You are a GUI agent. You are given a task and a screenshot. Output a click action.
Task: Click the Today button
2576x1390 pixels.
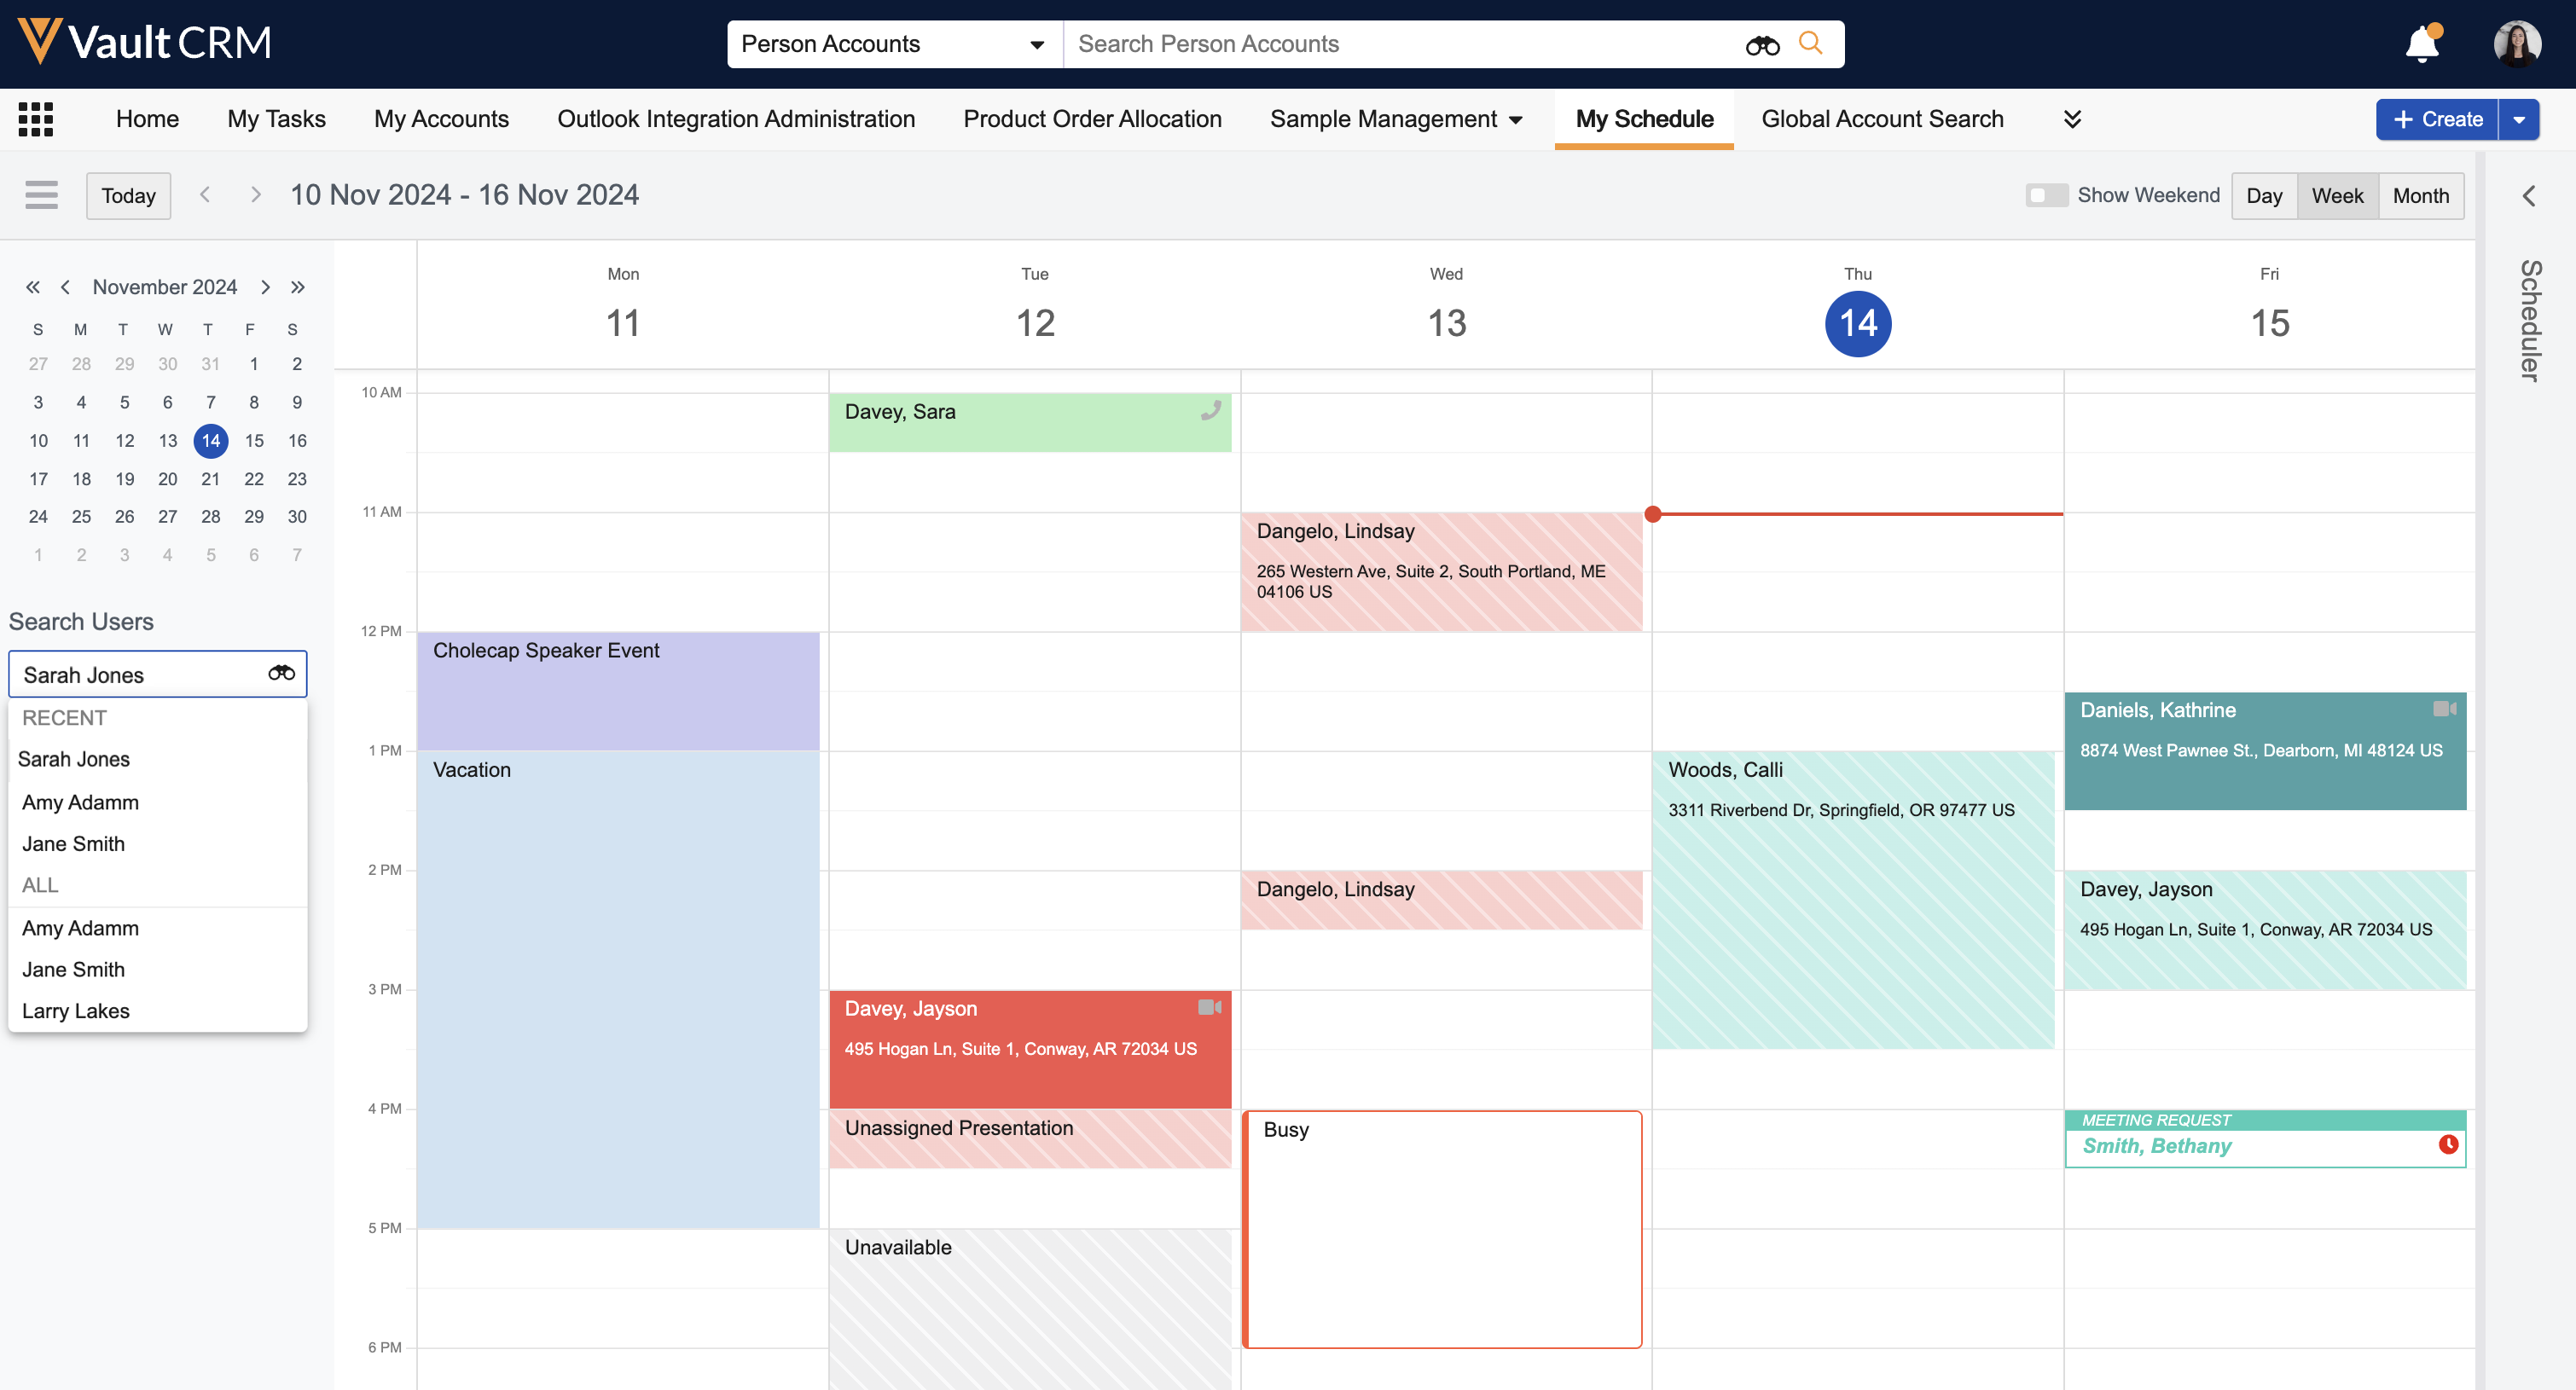tap(128, 195)
